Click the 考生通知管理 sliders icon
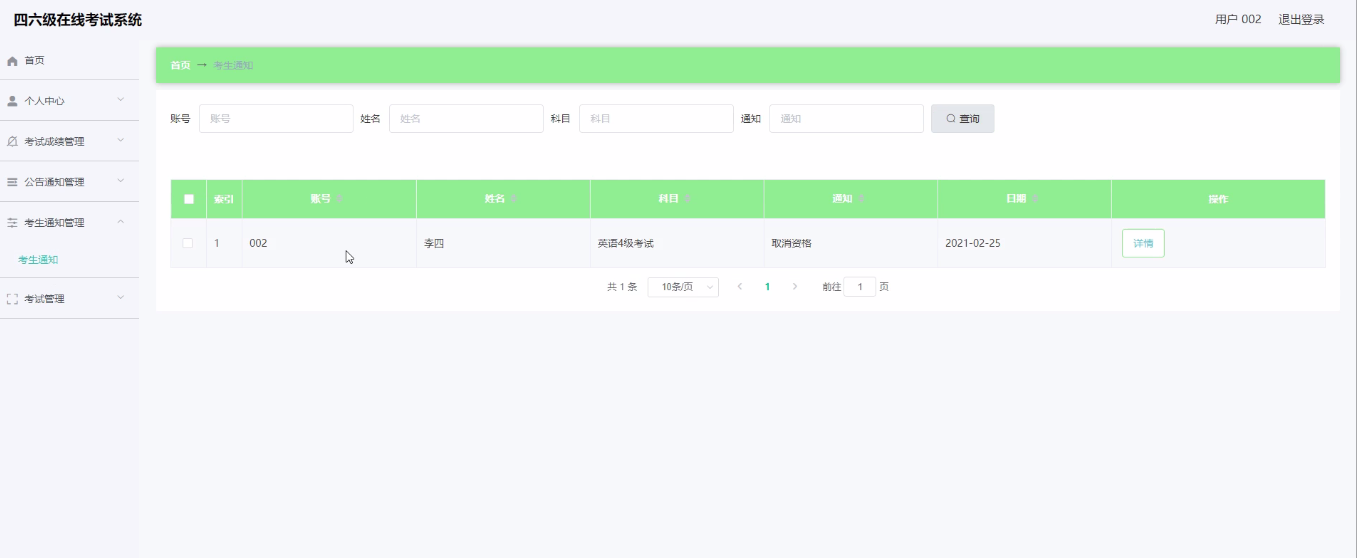The width and height of the screenshot is (1357, 558). tap(12, 223)
